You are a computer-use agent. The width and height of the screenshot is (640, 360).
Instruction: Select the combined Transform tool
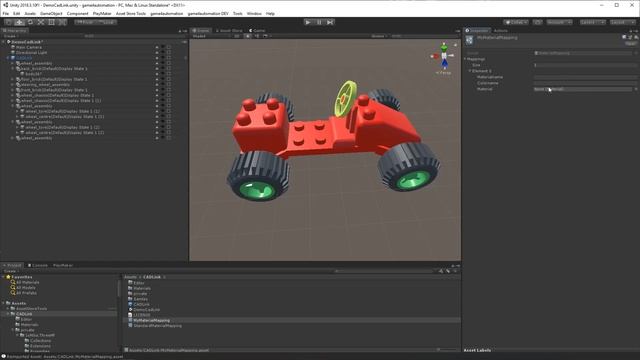point(62,22)
